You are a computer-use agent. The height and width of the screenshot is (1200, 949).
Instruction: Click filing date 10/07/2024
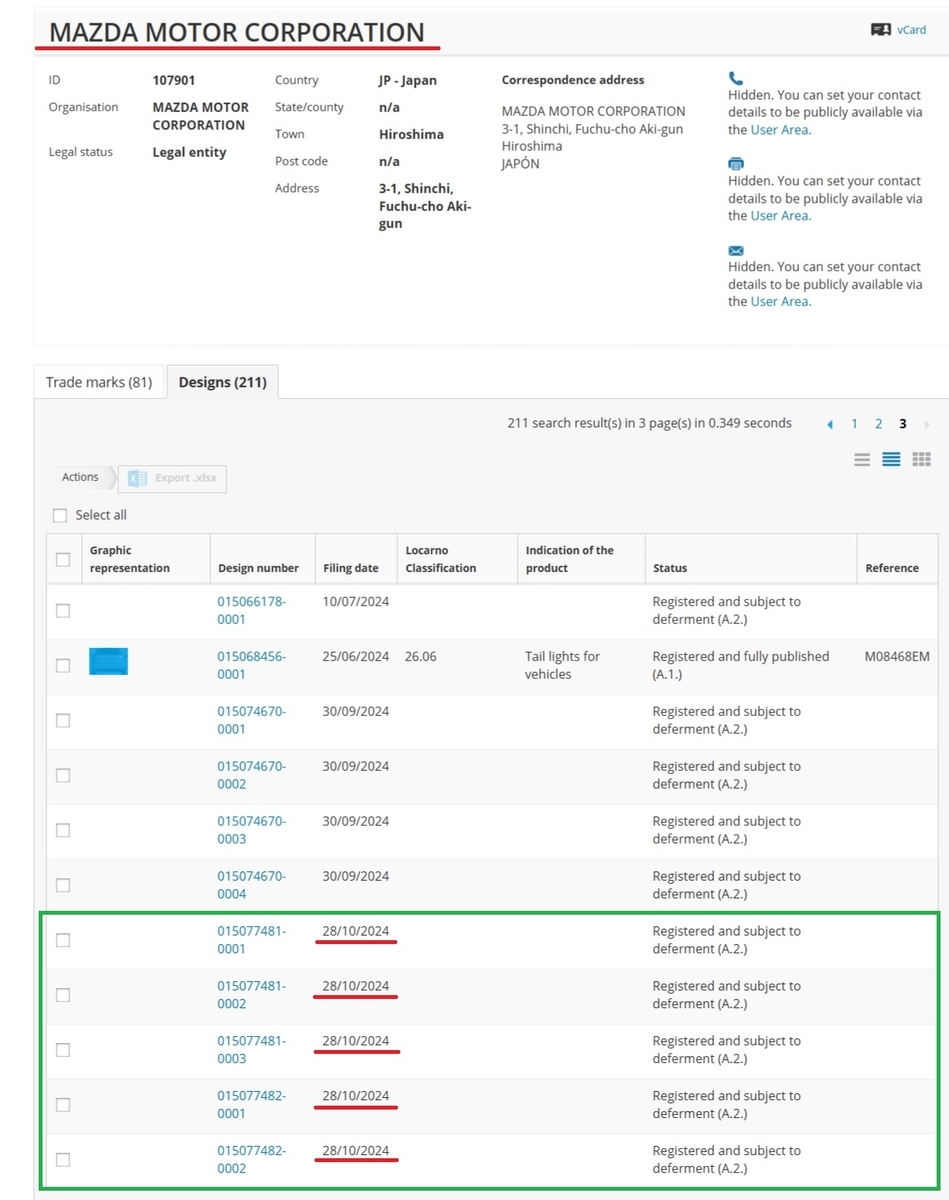tap(356, 602)
